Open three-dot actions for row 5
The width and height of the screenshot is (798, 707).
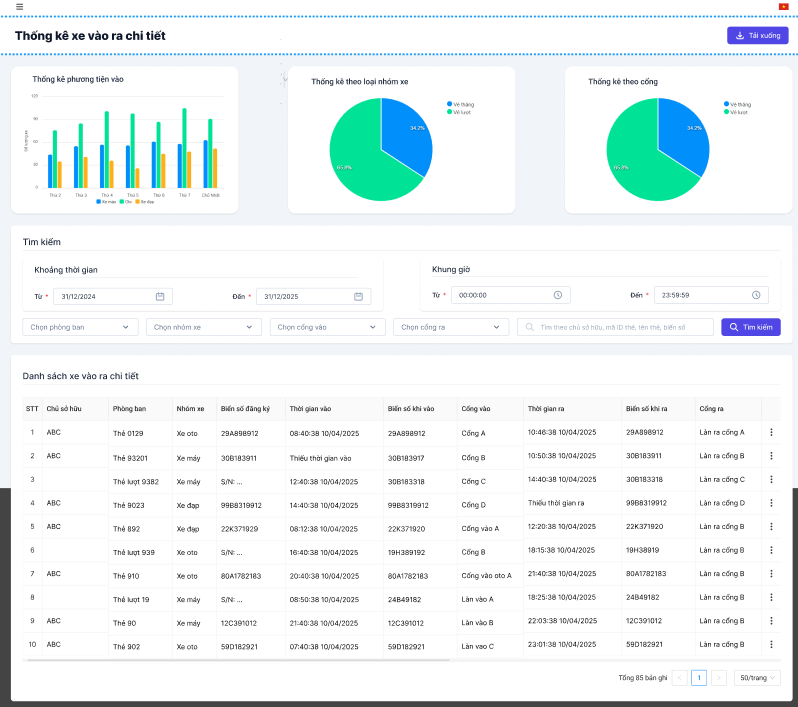(772, 526)
